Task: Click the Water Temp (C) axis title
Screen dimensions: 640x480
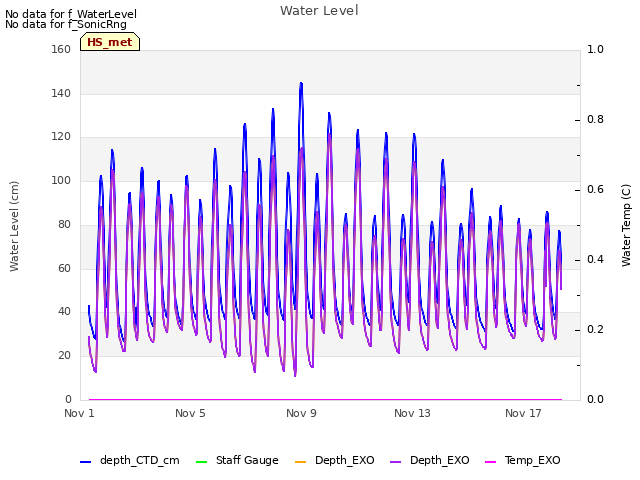Action: (626, 225)
